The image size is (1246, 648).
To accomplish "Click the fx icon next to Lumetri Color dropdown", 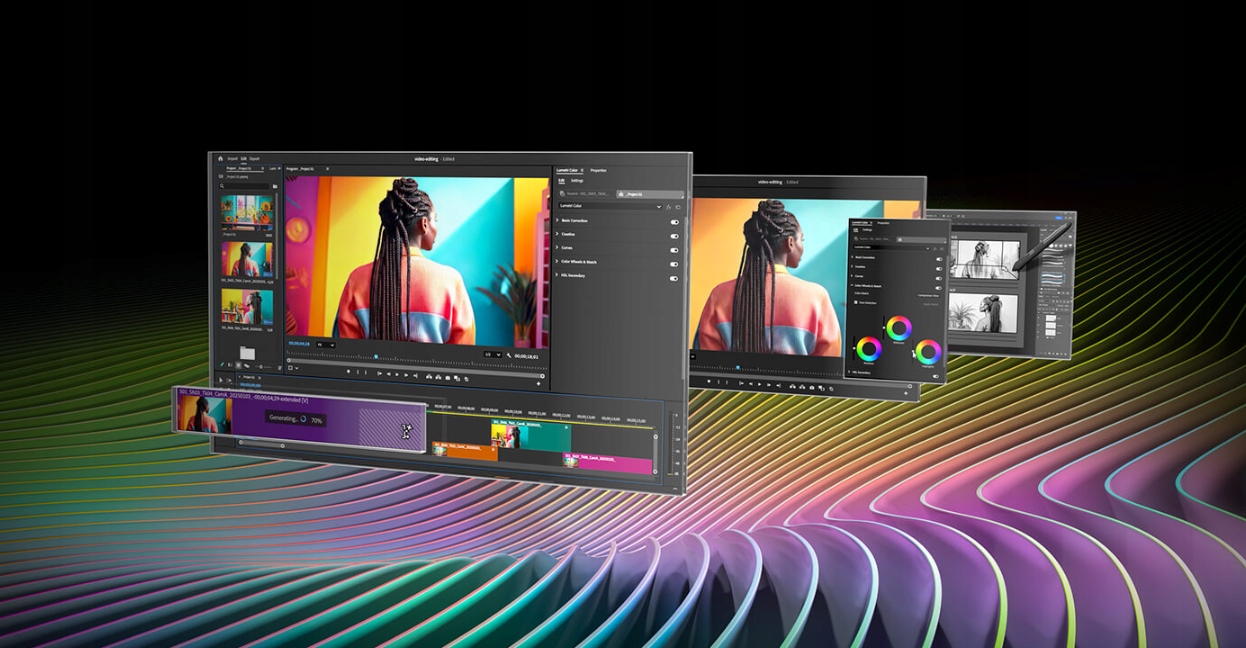I will pyautogui.click(x=668, y=206).
